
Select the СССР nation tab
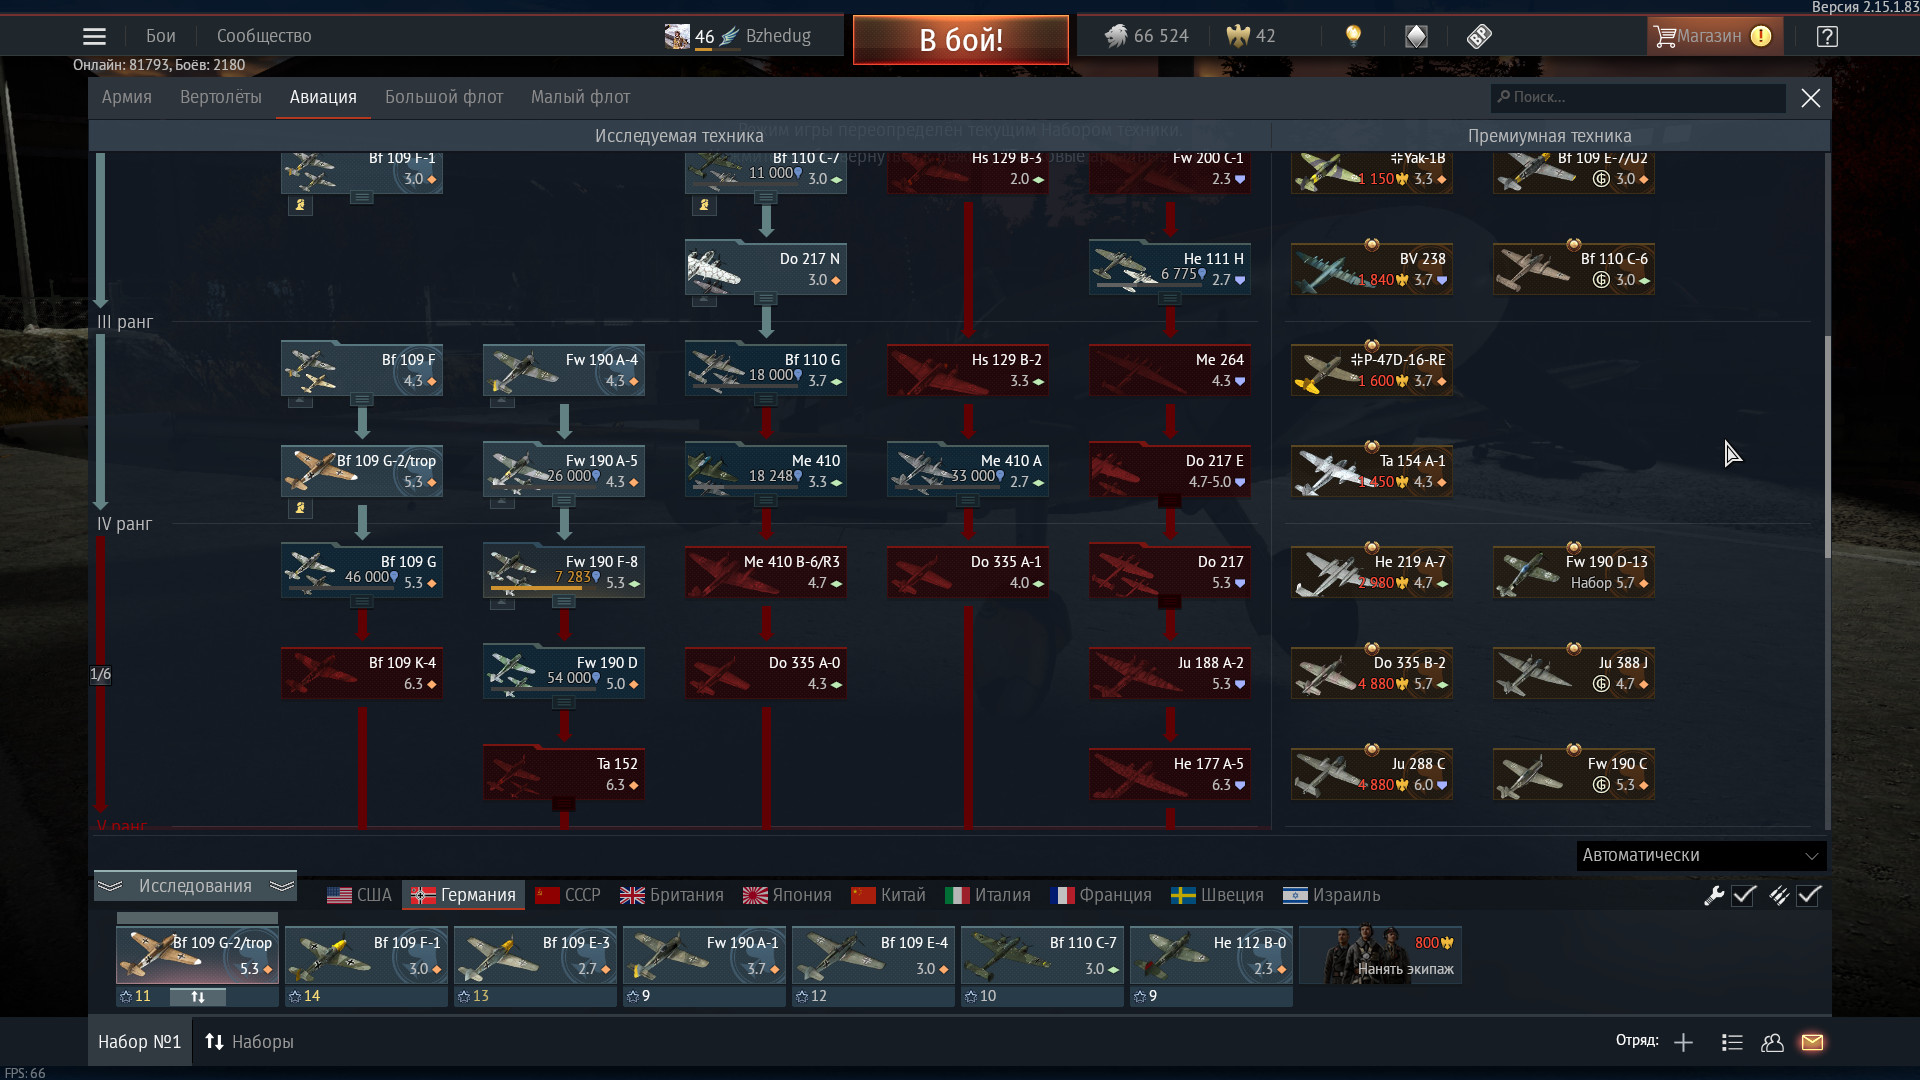(568, 895)
